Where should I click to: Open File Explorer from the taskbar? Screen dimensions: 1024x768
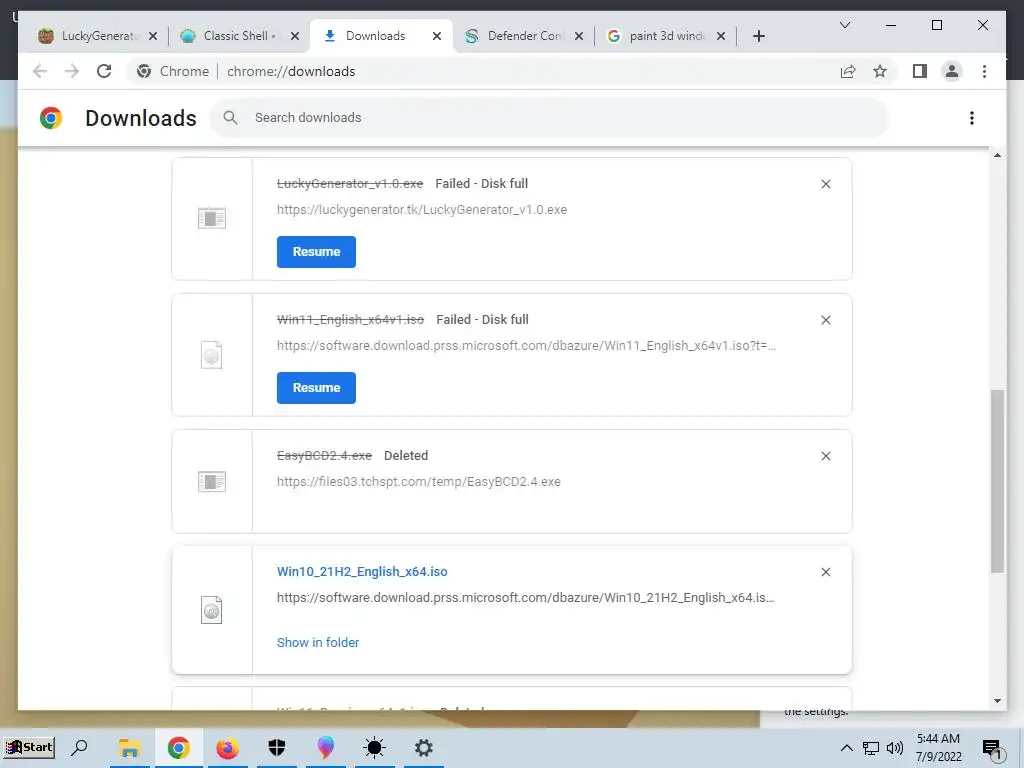(129, 748)
